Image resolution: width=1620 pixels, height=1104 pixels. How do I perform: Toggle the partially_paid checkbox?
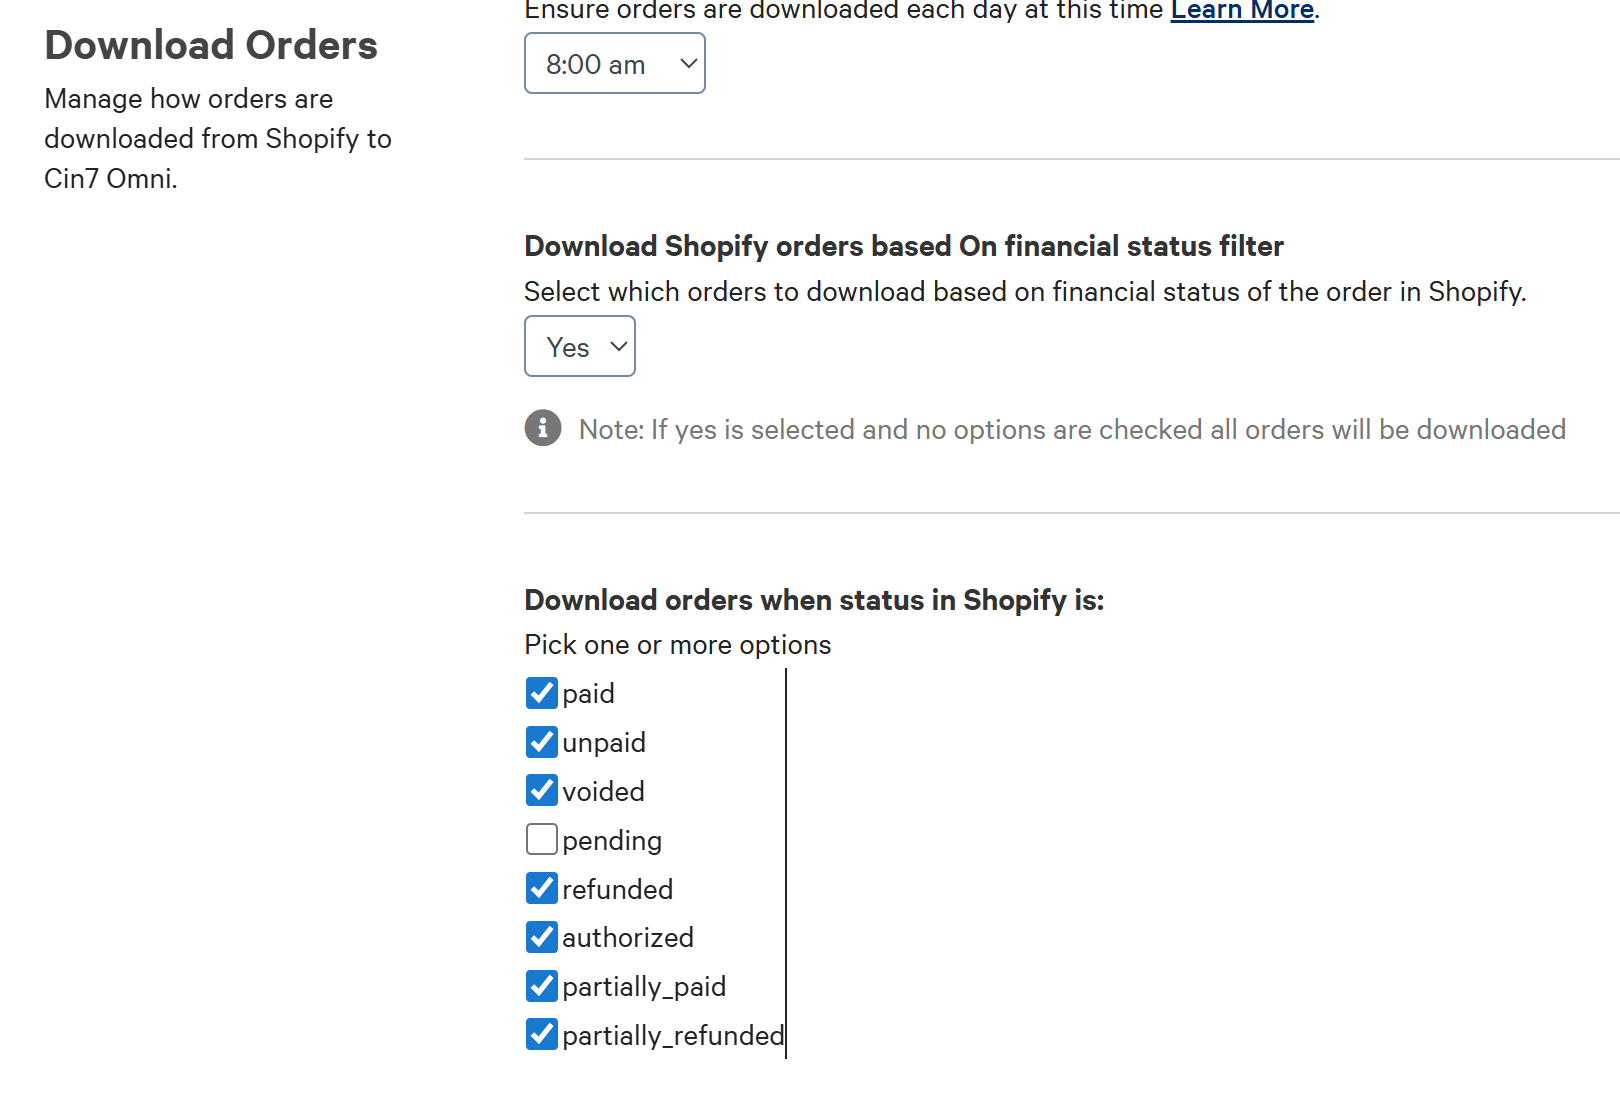(x=542, y=986)
